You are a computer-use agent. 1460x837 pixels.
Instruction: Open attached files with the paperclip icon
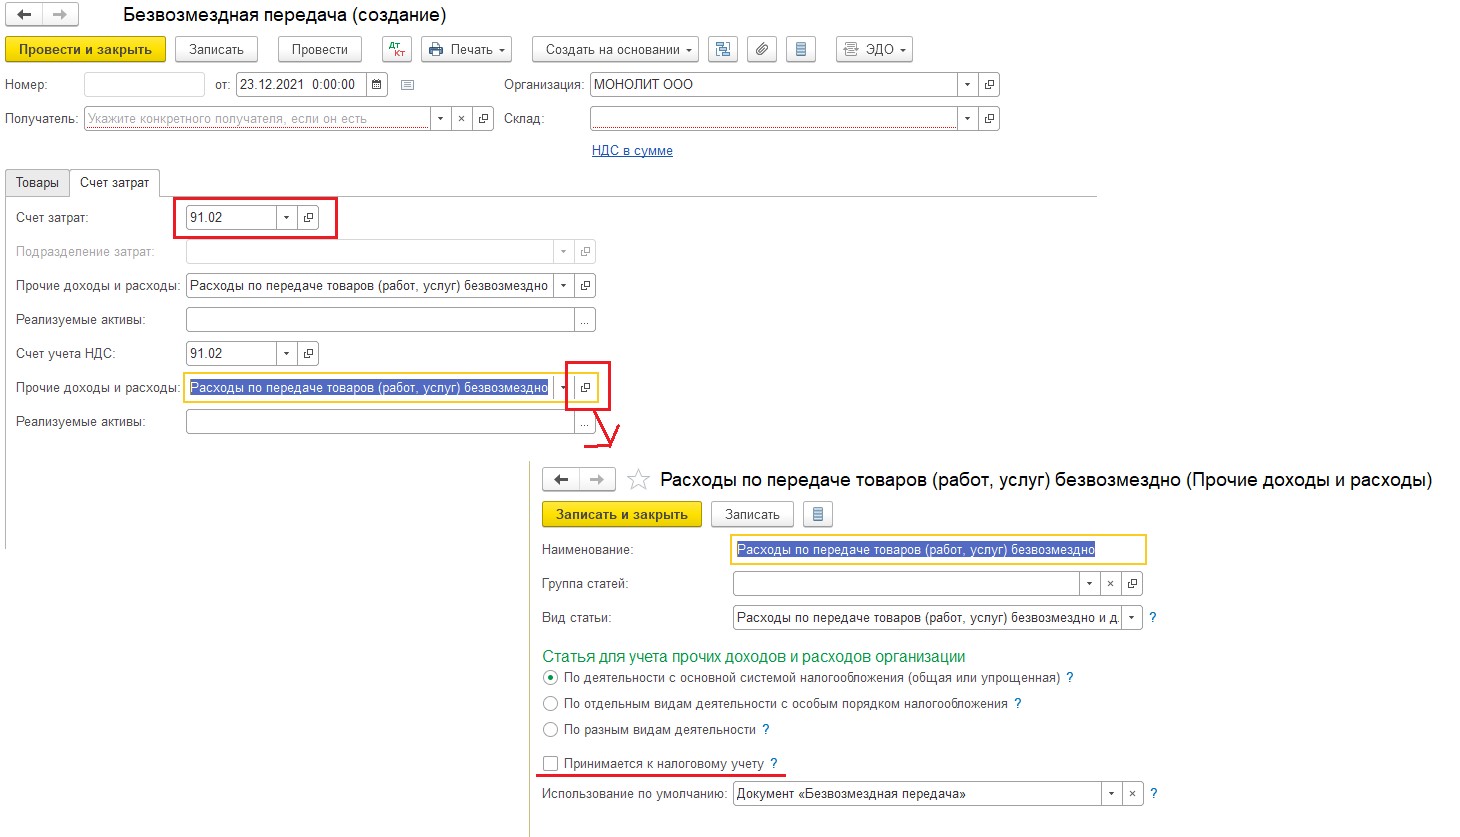[762, 49]
